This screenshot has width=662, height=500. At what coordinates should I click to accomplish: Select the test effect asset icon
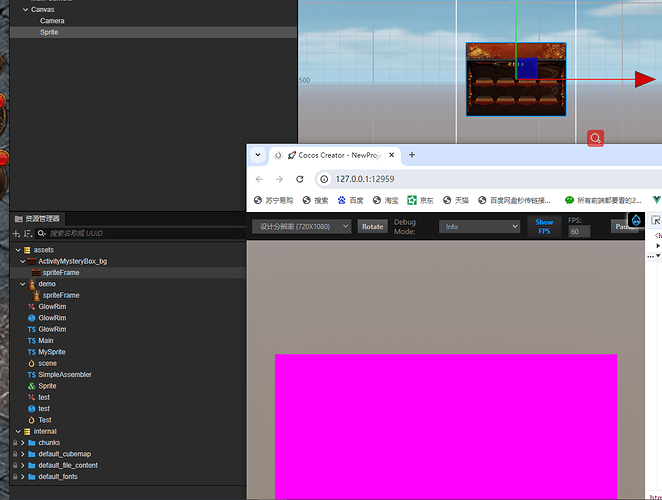click(32, 397)
